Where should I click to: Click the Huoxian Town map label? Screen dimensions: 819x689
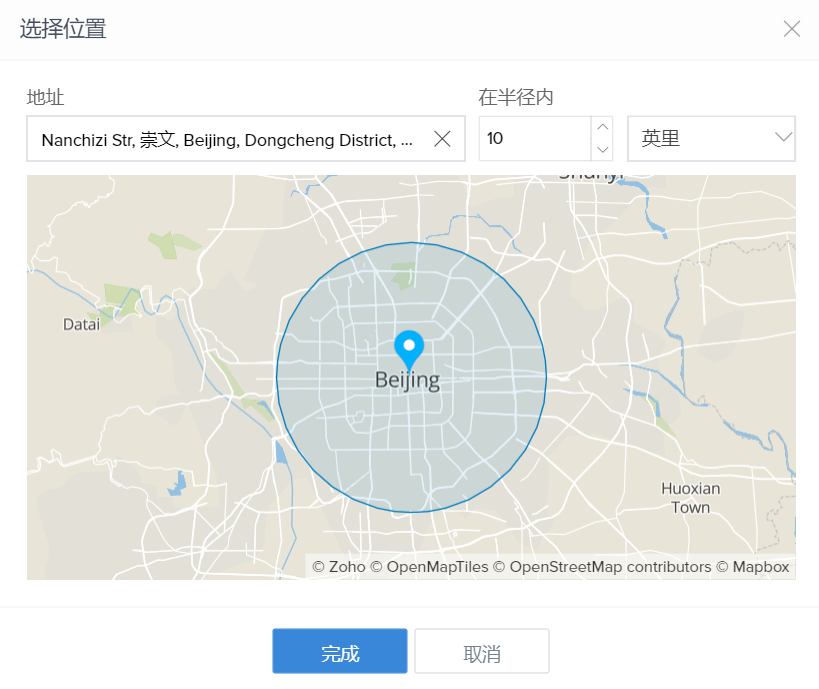point(691,498)
